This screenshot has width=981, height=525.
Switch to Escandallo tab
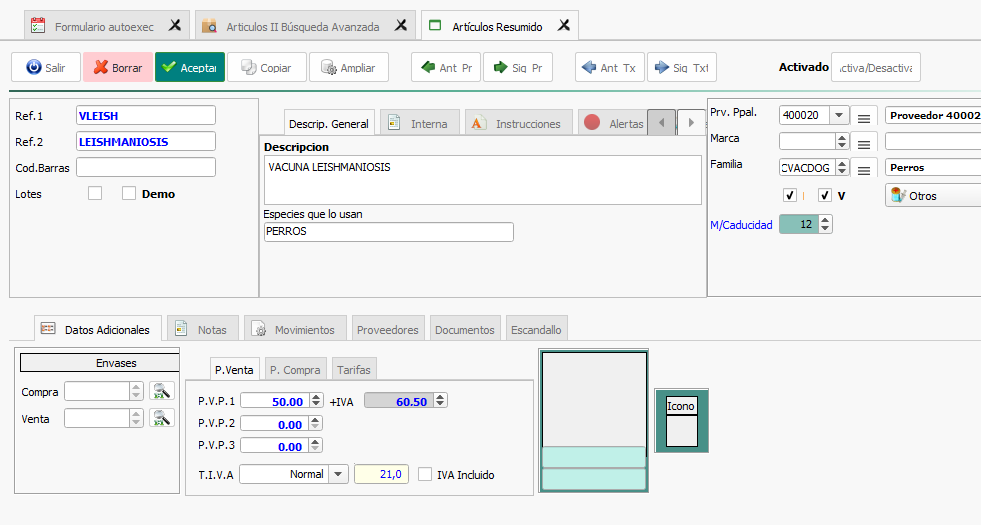click(x=536, y=329)
